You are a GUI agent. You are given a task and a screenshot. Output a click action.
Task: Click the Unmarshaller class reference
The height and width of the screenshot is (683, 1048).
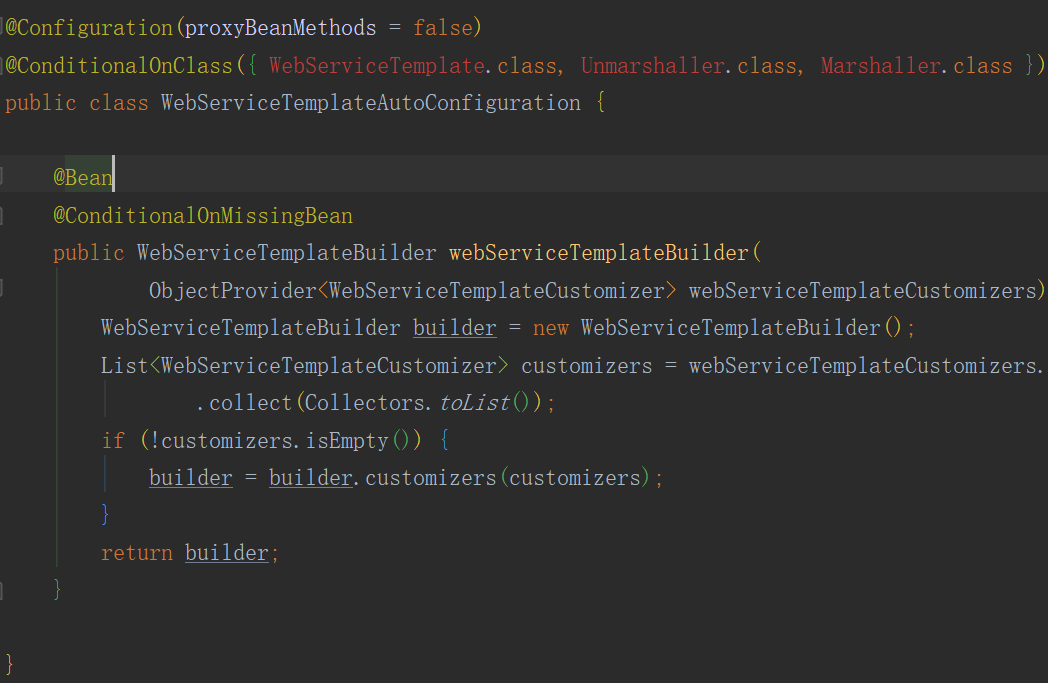click(652, 65)
